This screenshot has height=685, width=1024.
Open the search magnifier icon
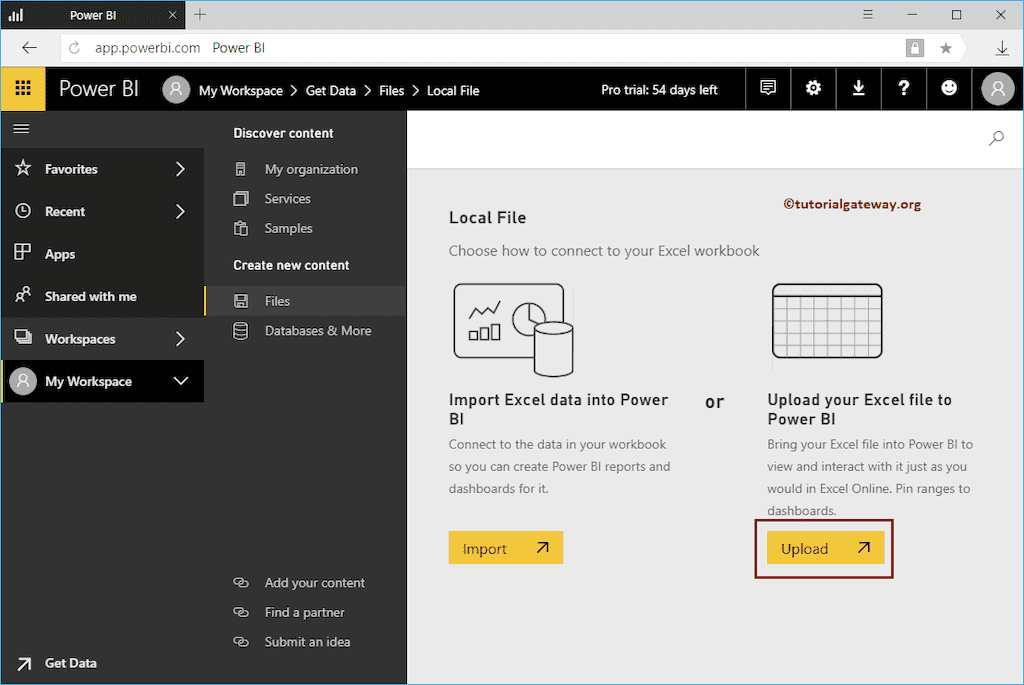point(996,139)
